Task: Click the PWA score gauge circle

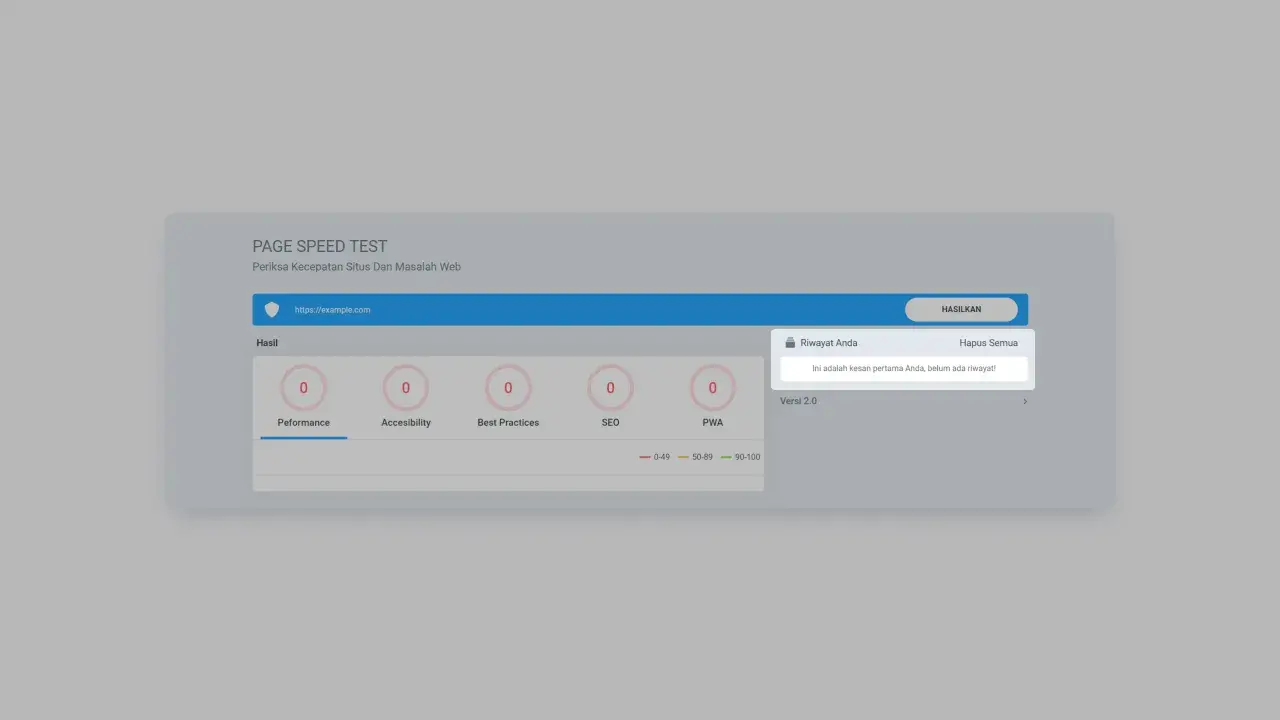Action: (x=712, y=388)
